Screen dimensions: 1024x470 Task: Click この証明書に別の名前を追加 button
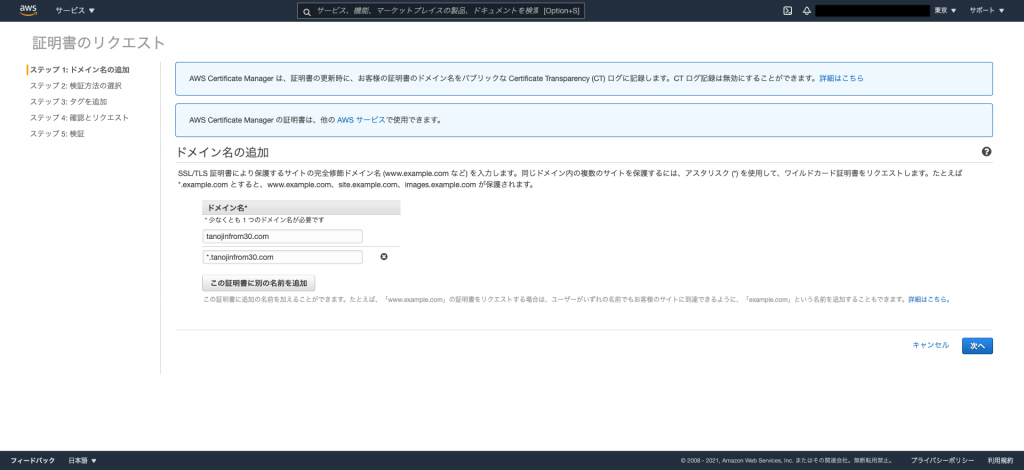(259, 283)
